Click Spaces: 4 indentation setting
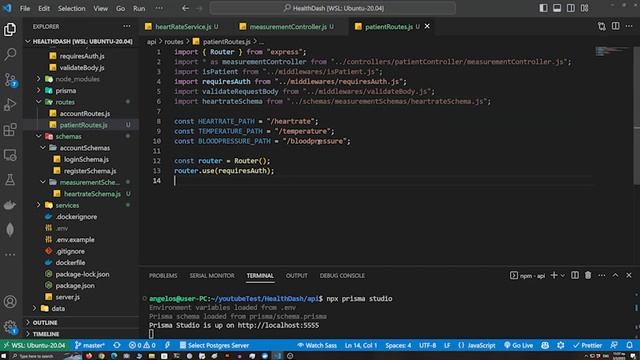 (x=398, y=345)
